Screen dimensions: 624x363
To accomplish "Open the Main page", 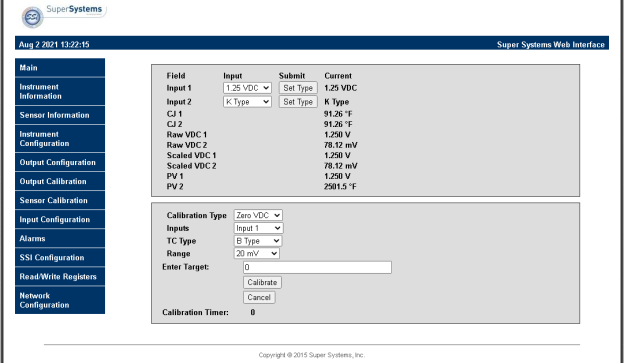I will (60, 68).
